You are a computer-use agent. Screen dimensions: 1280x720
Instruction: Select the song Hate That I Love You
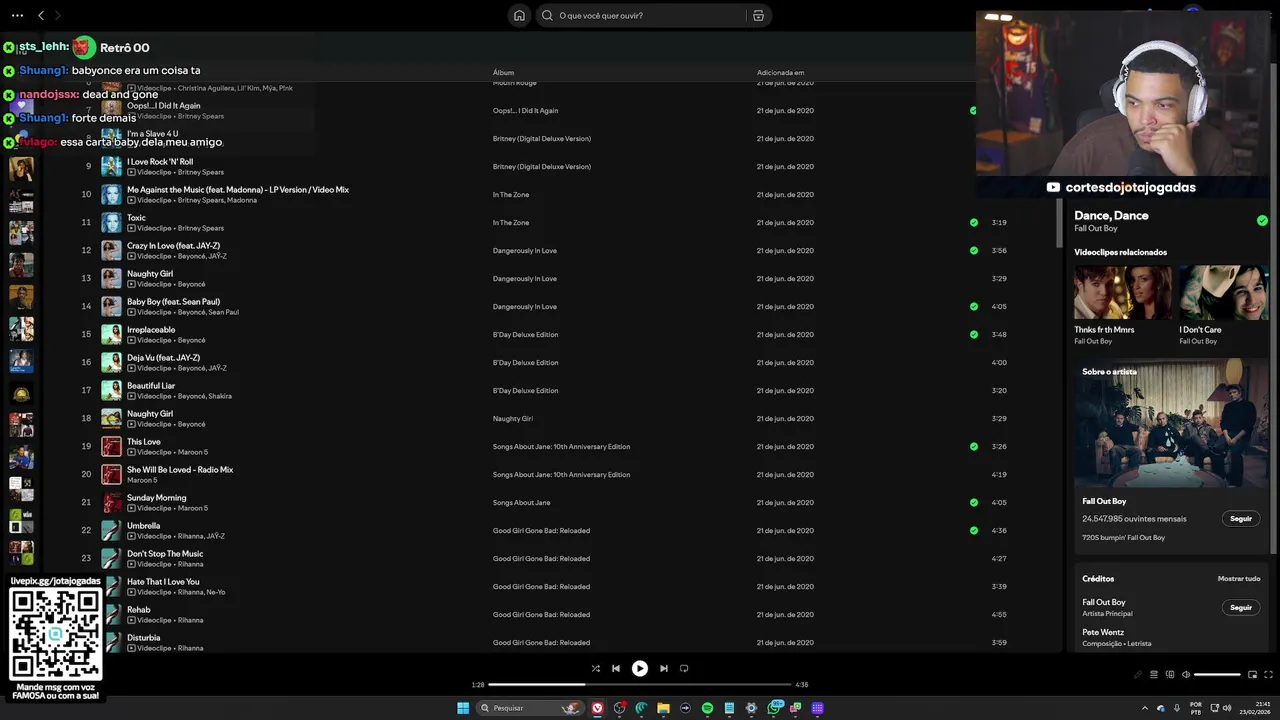click(163, 581)
